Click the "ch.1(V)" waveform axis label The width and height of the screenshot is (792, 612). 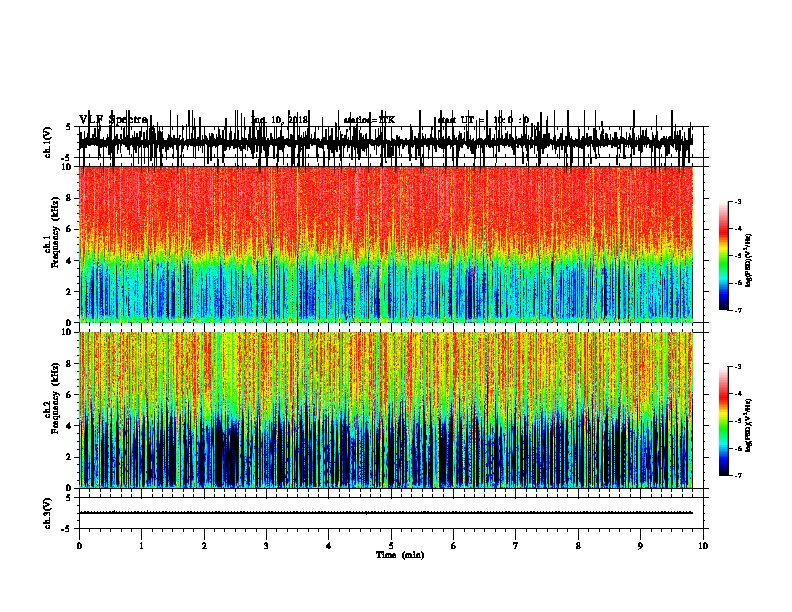coord(47,142)
